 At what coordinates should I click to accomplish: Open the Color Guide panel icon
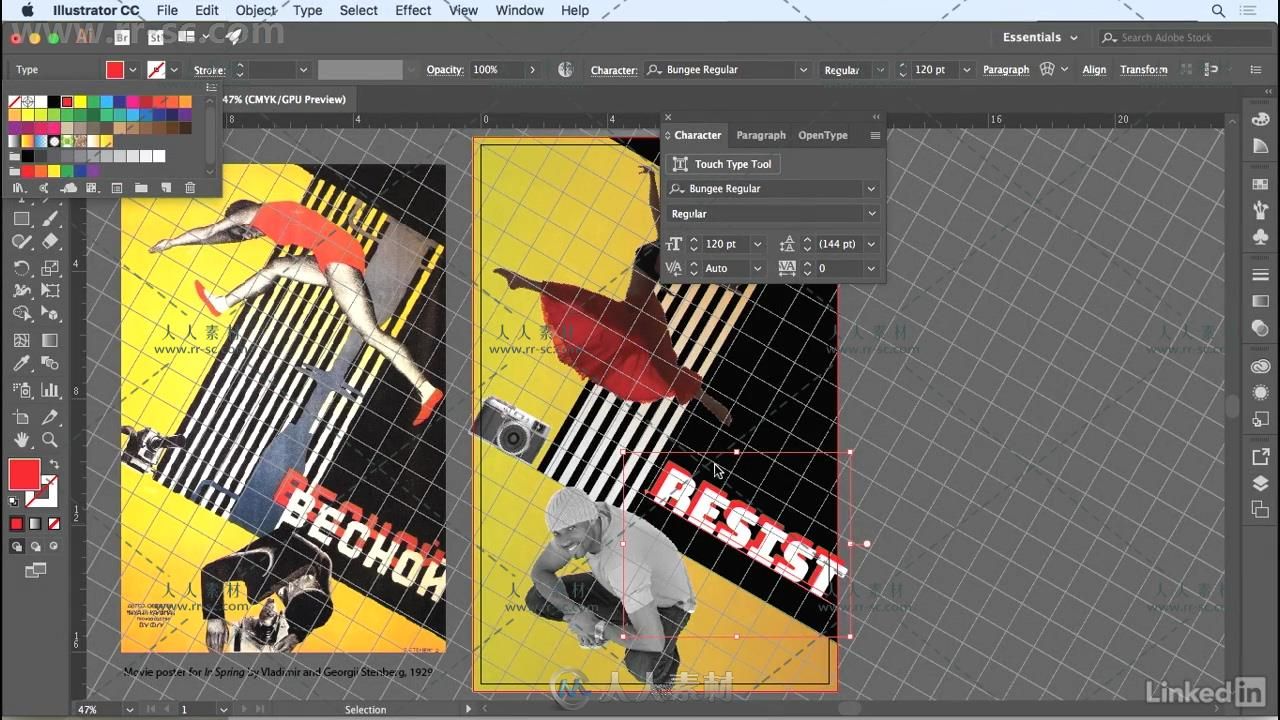pos(1260,146)
